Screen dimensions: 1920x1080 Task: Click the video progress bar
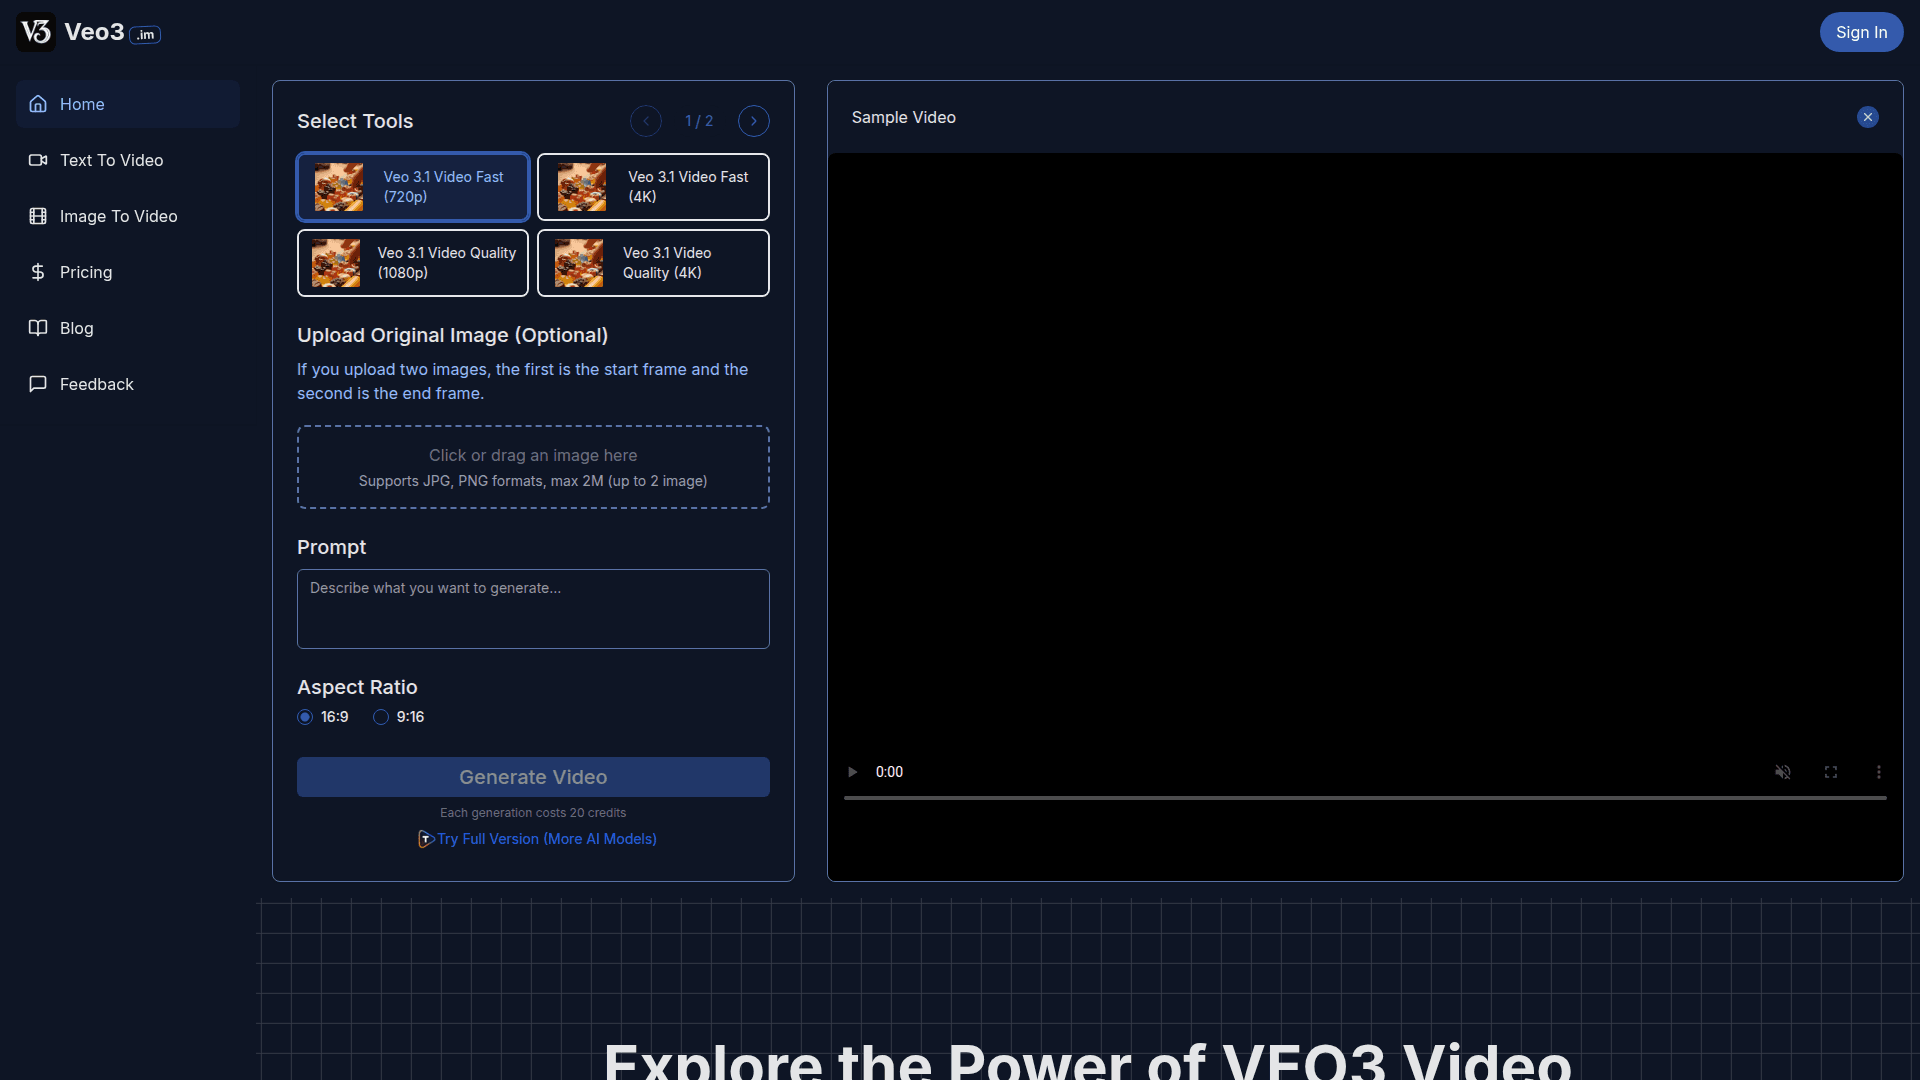1365,798
